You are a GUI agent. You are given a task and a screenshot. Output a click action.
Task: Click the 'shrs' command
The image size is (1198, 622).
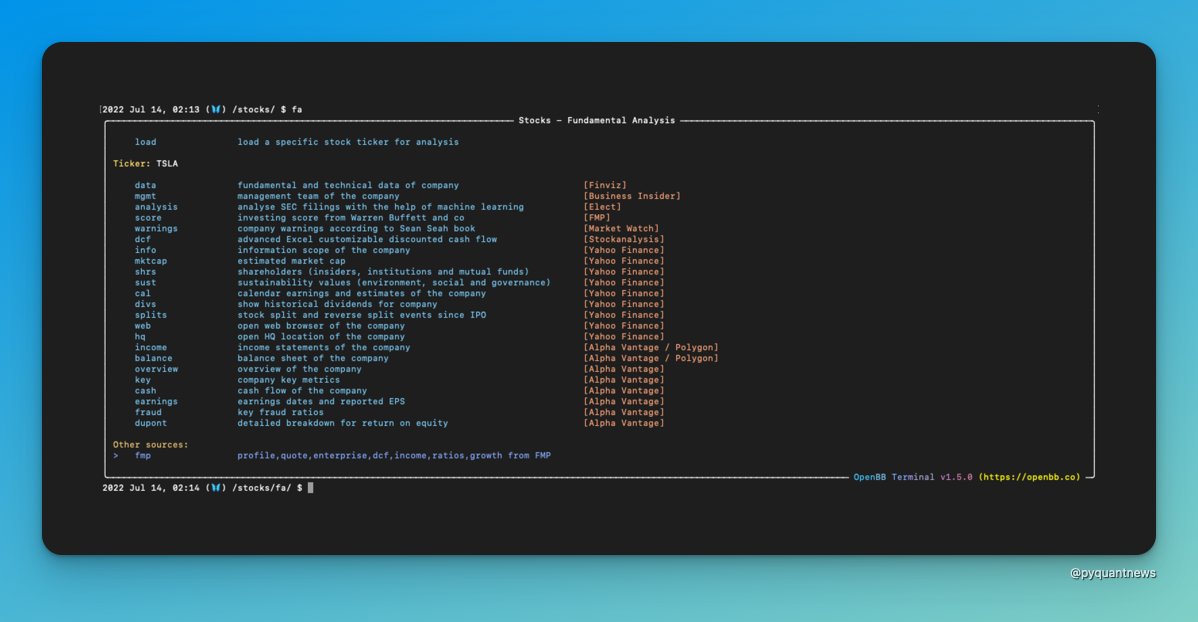(x=145, y=271)
